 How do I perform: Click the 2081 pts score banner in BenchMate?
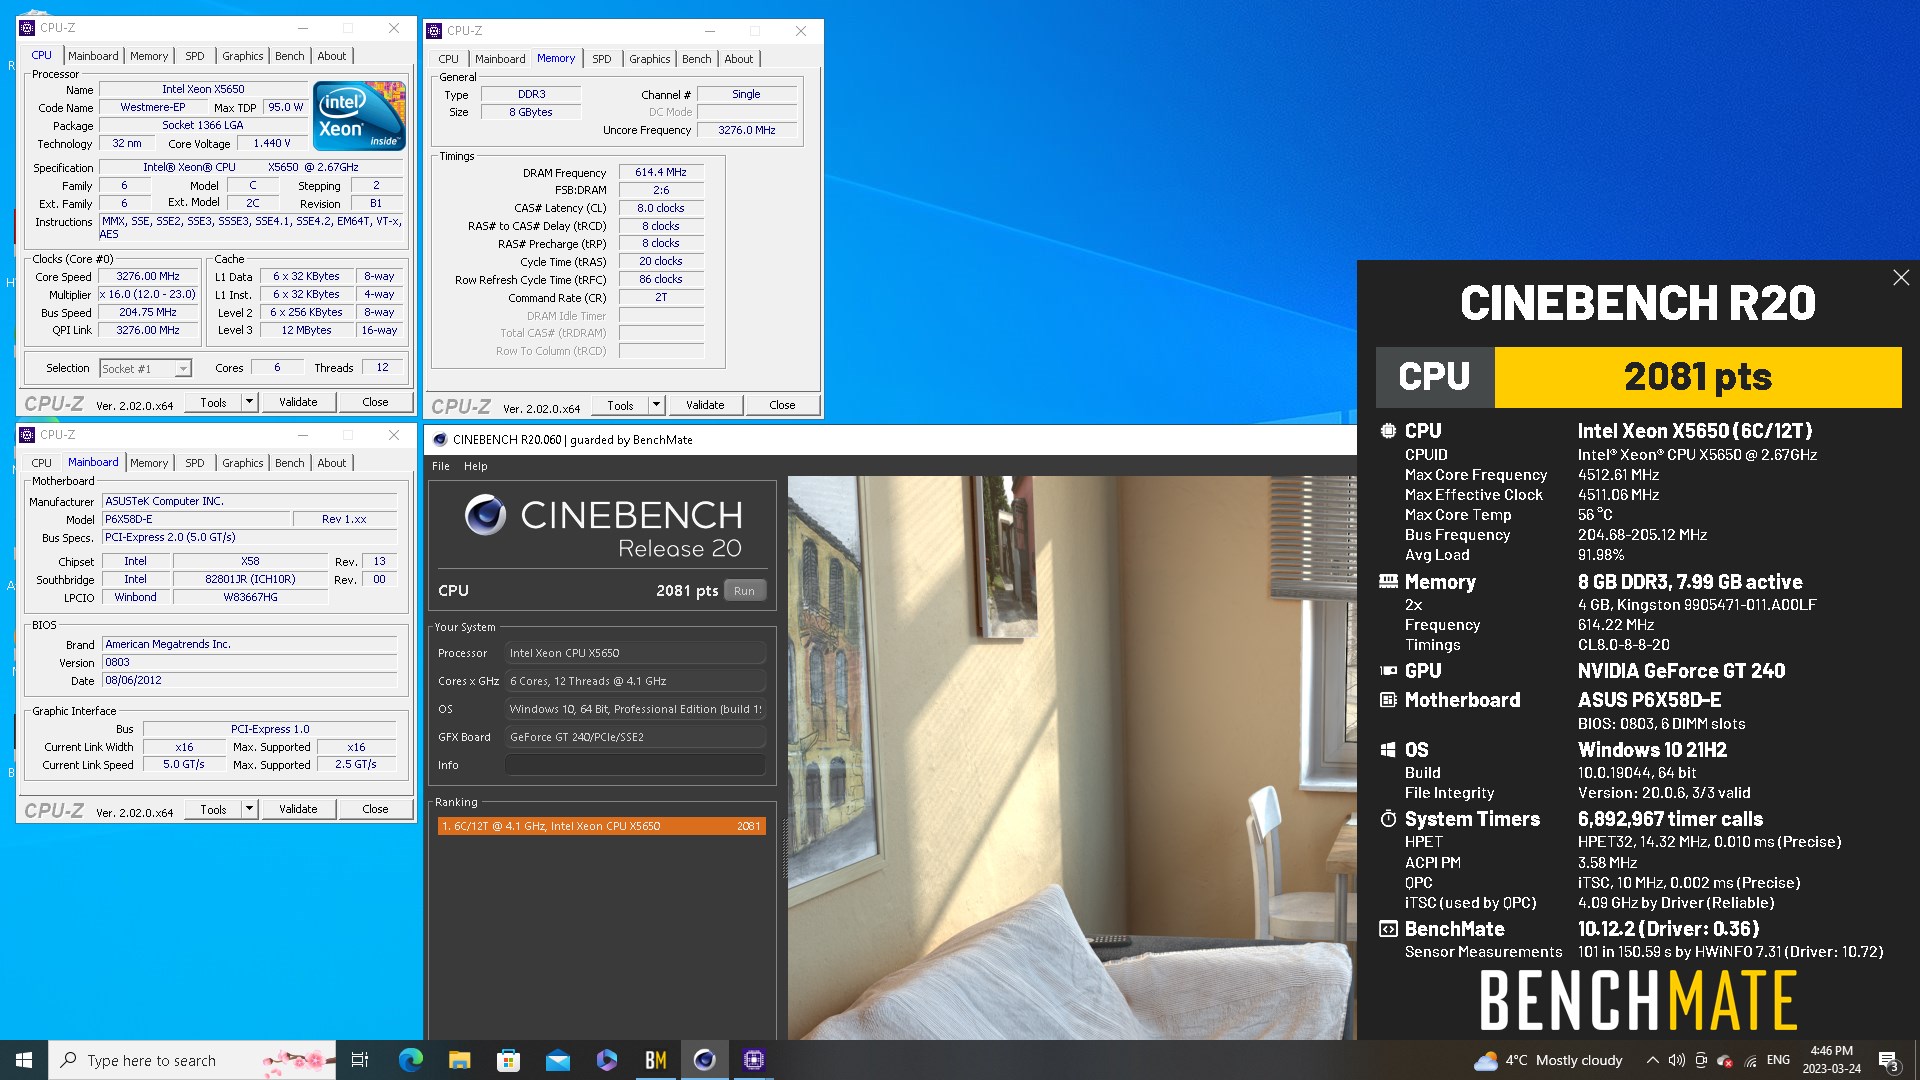(x=1697, y=377)
